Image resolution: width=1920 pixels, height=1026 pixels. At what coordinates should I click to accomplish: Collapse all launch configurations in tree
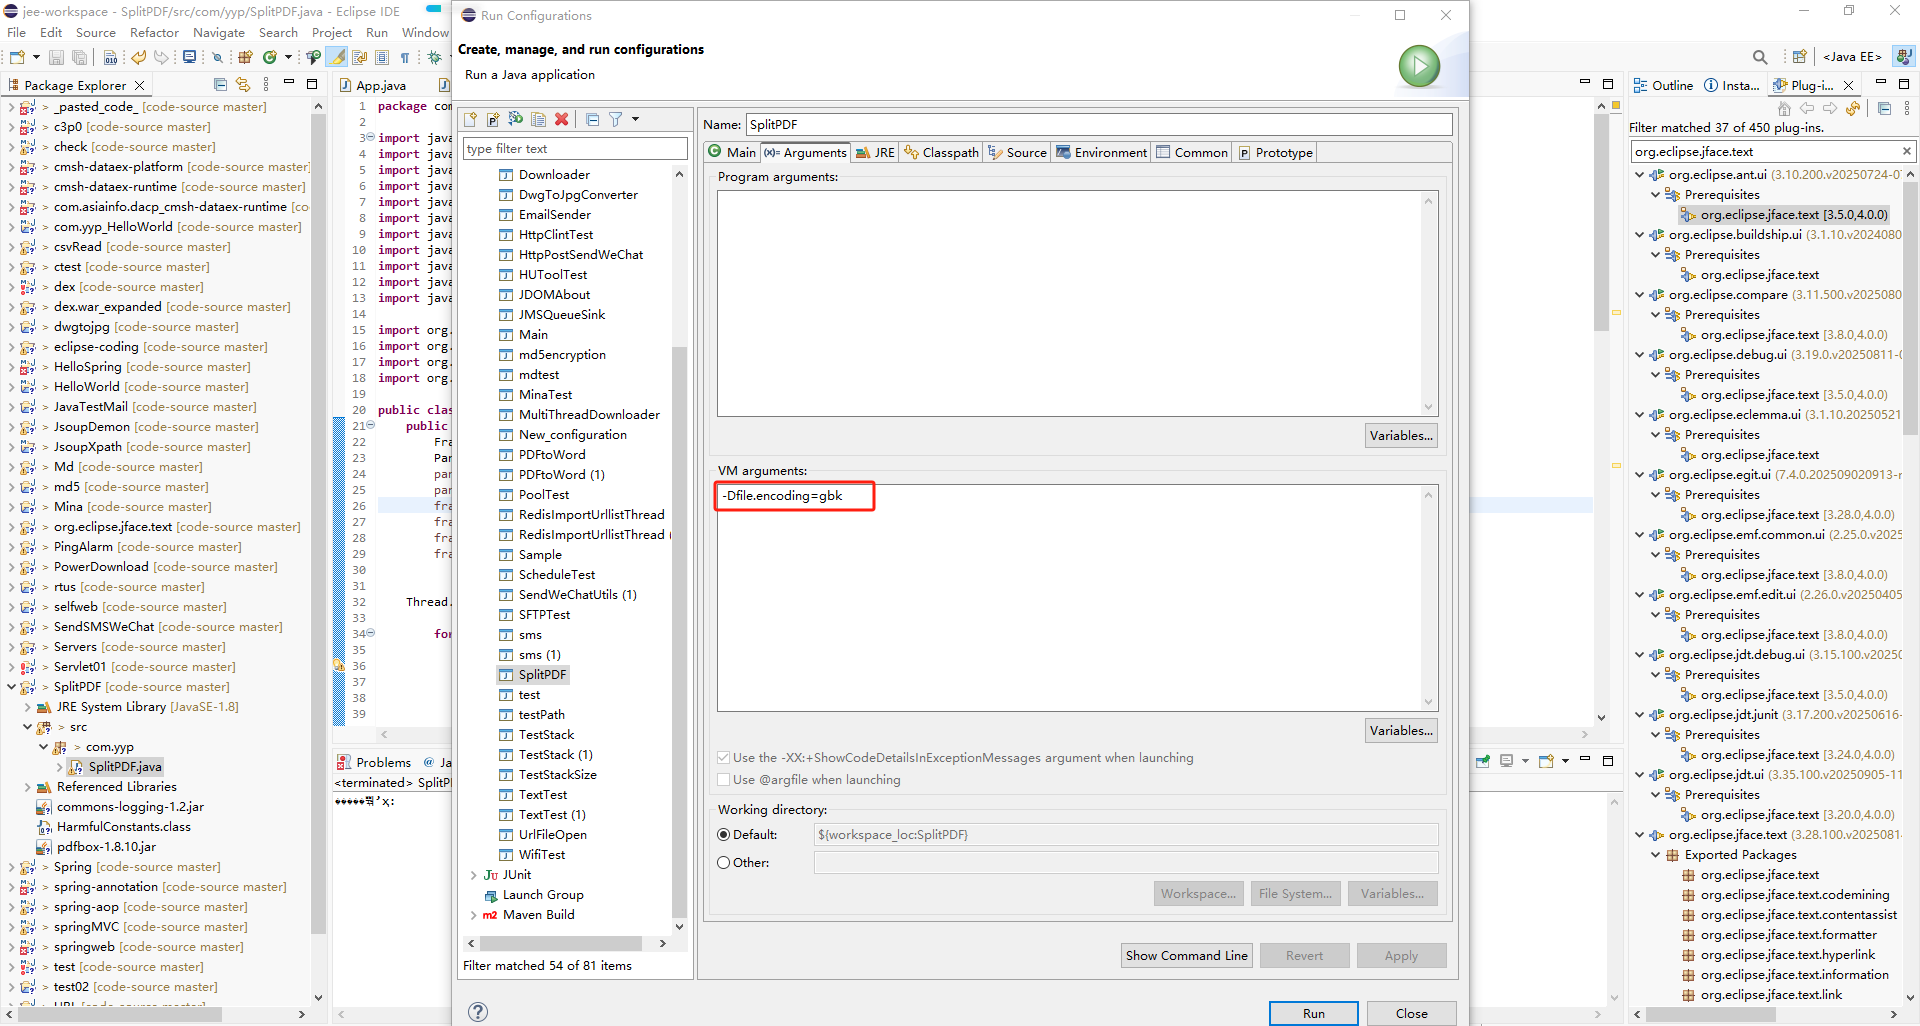click(593, 119)
